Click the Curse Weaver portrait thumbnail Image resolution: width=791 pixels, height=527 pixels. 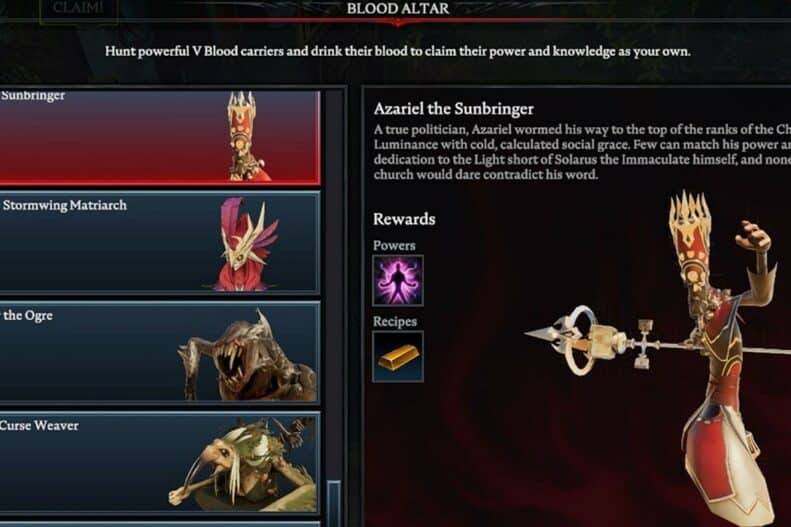pyautogui.click(x=243, y=465)
